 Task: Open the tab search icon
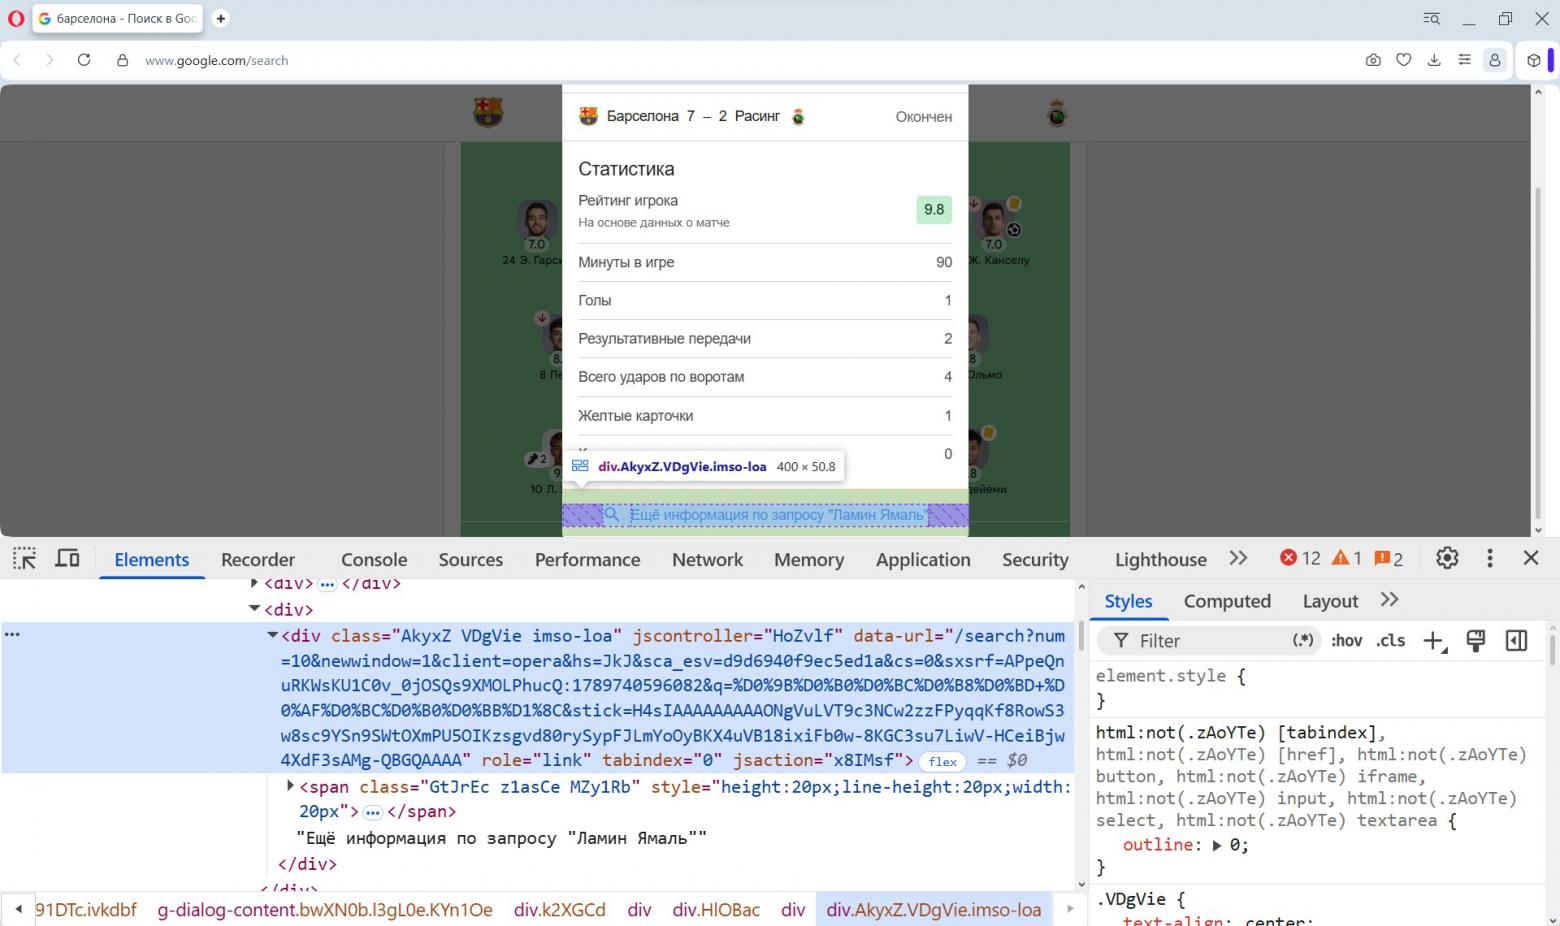pos(1432,18)
